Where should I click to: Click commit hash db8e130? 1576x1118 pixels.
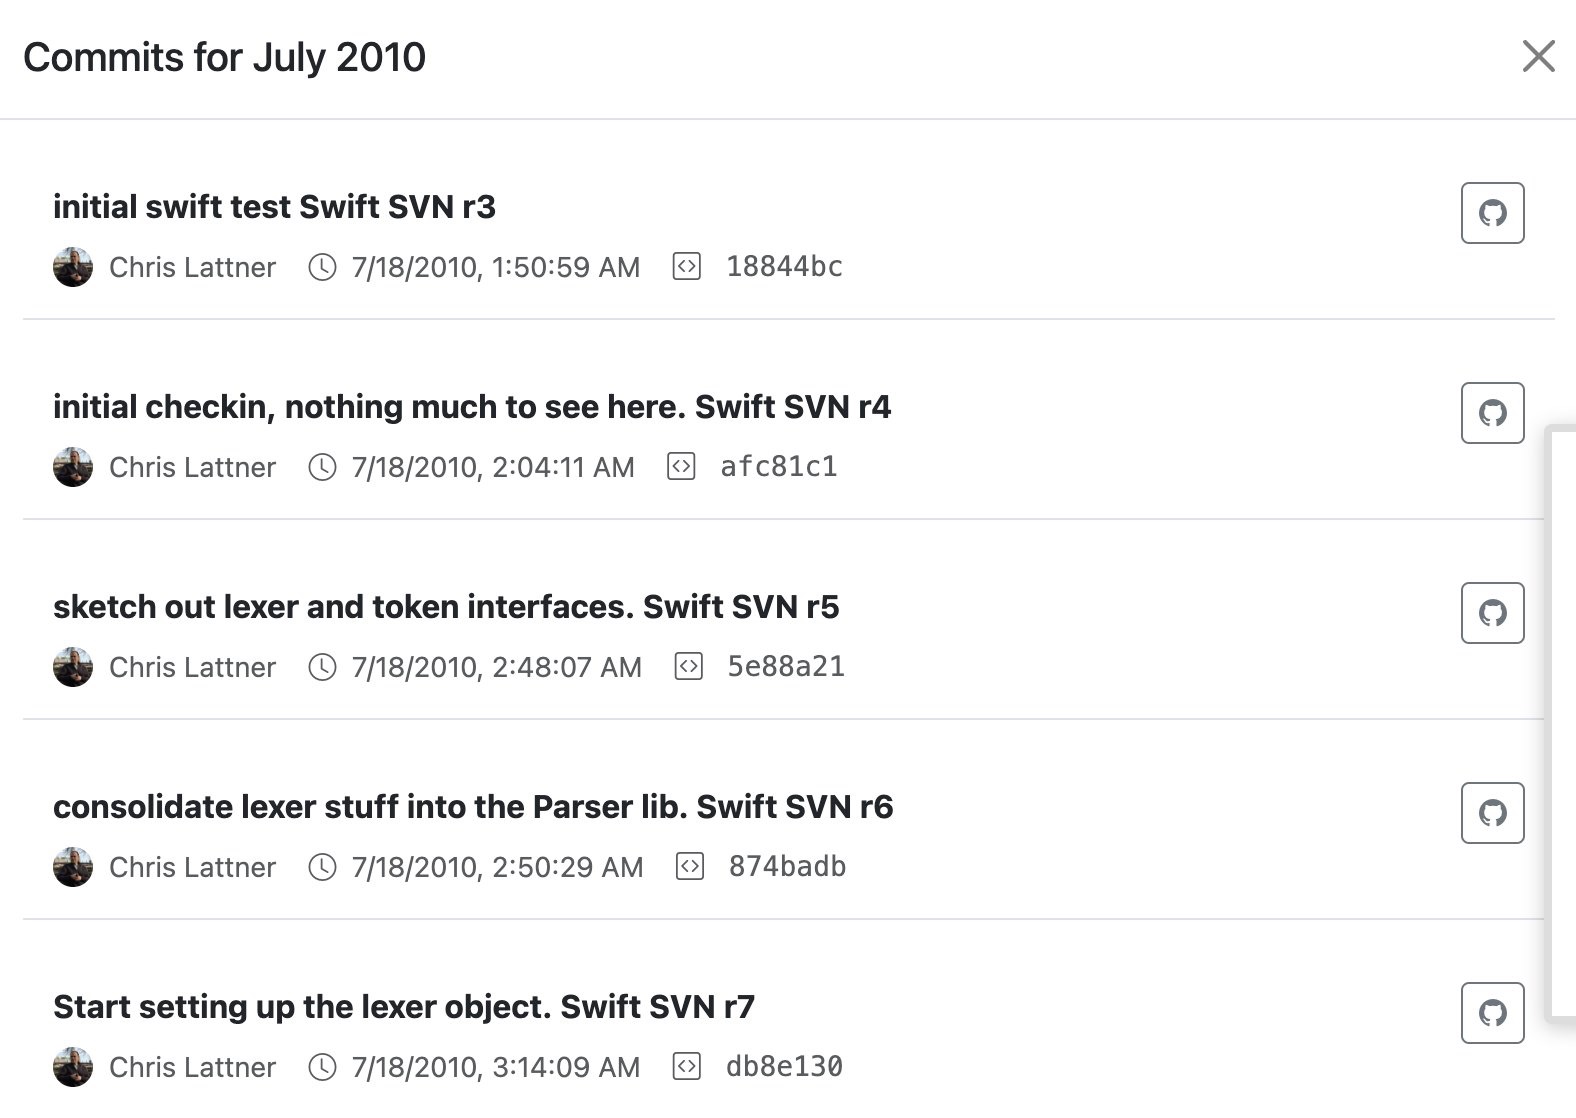784,1067
